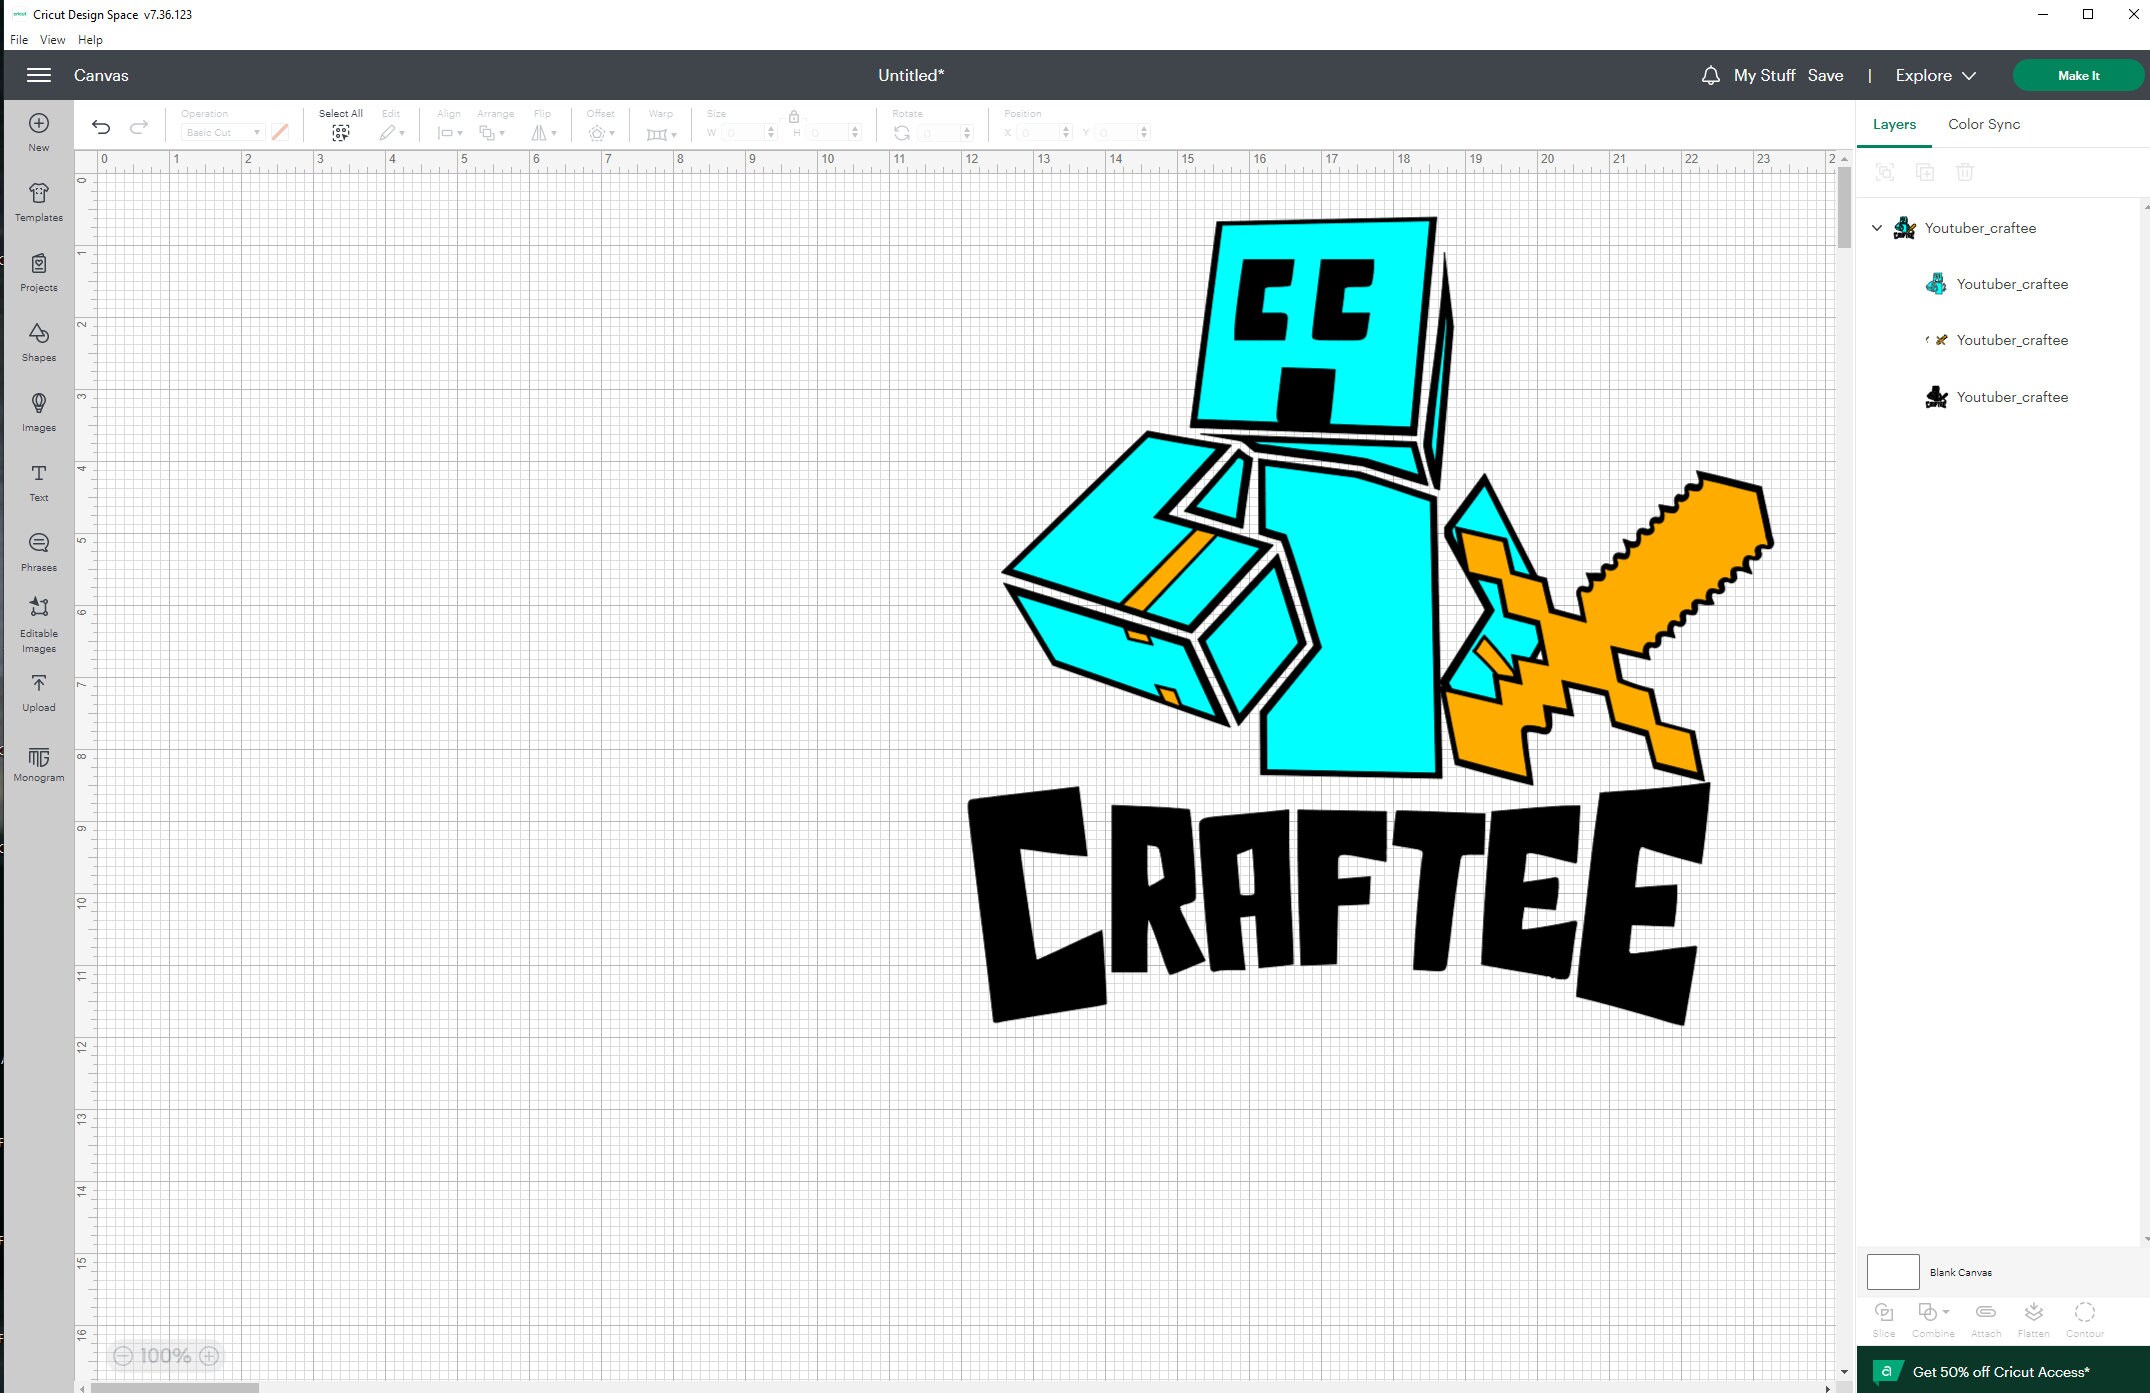The height and width of the screenshot is (1393, 2150).
Task: Click the Undo arrow
Action: pos(101,127)
